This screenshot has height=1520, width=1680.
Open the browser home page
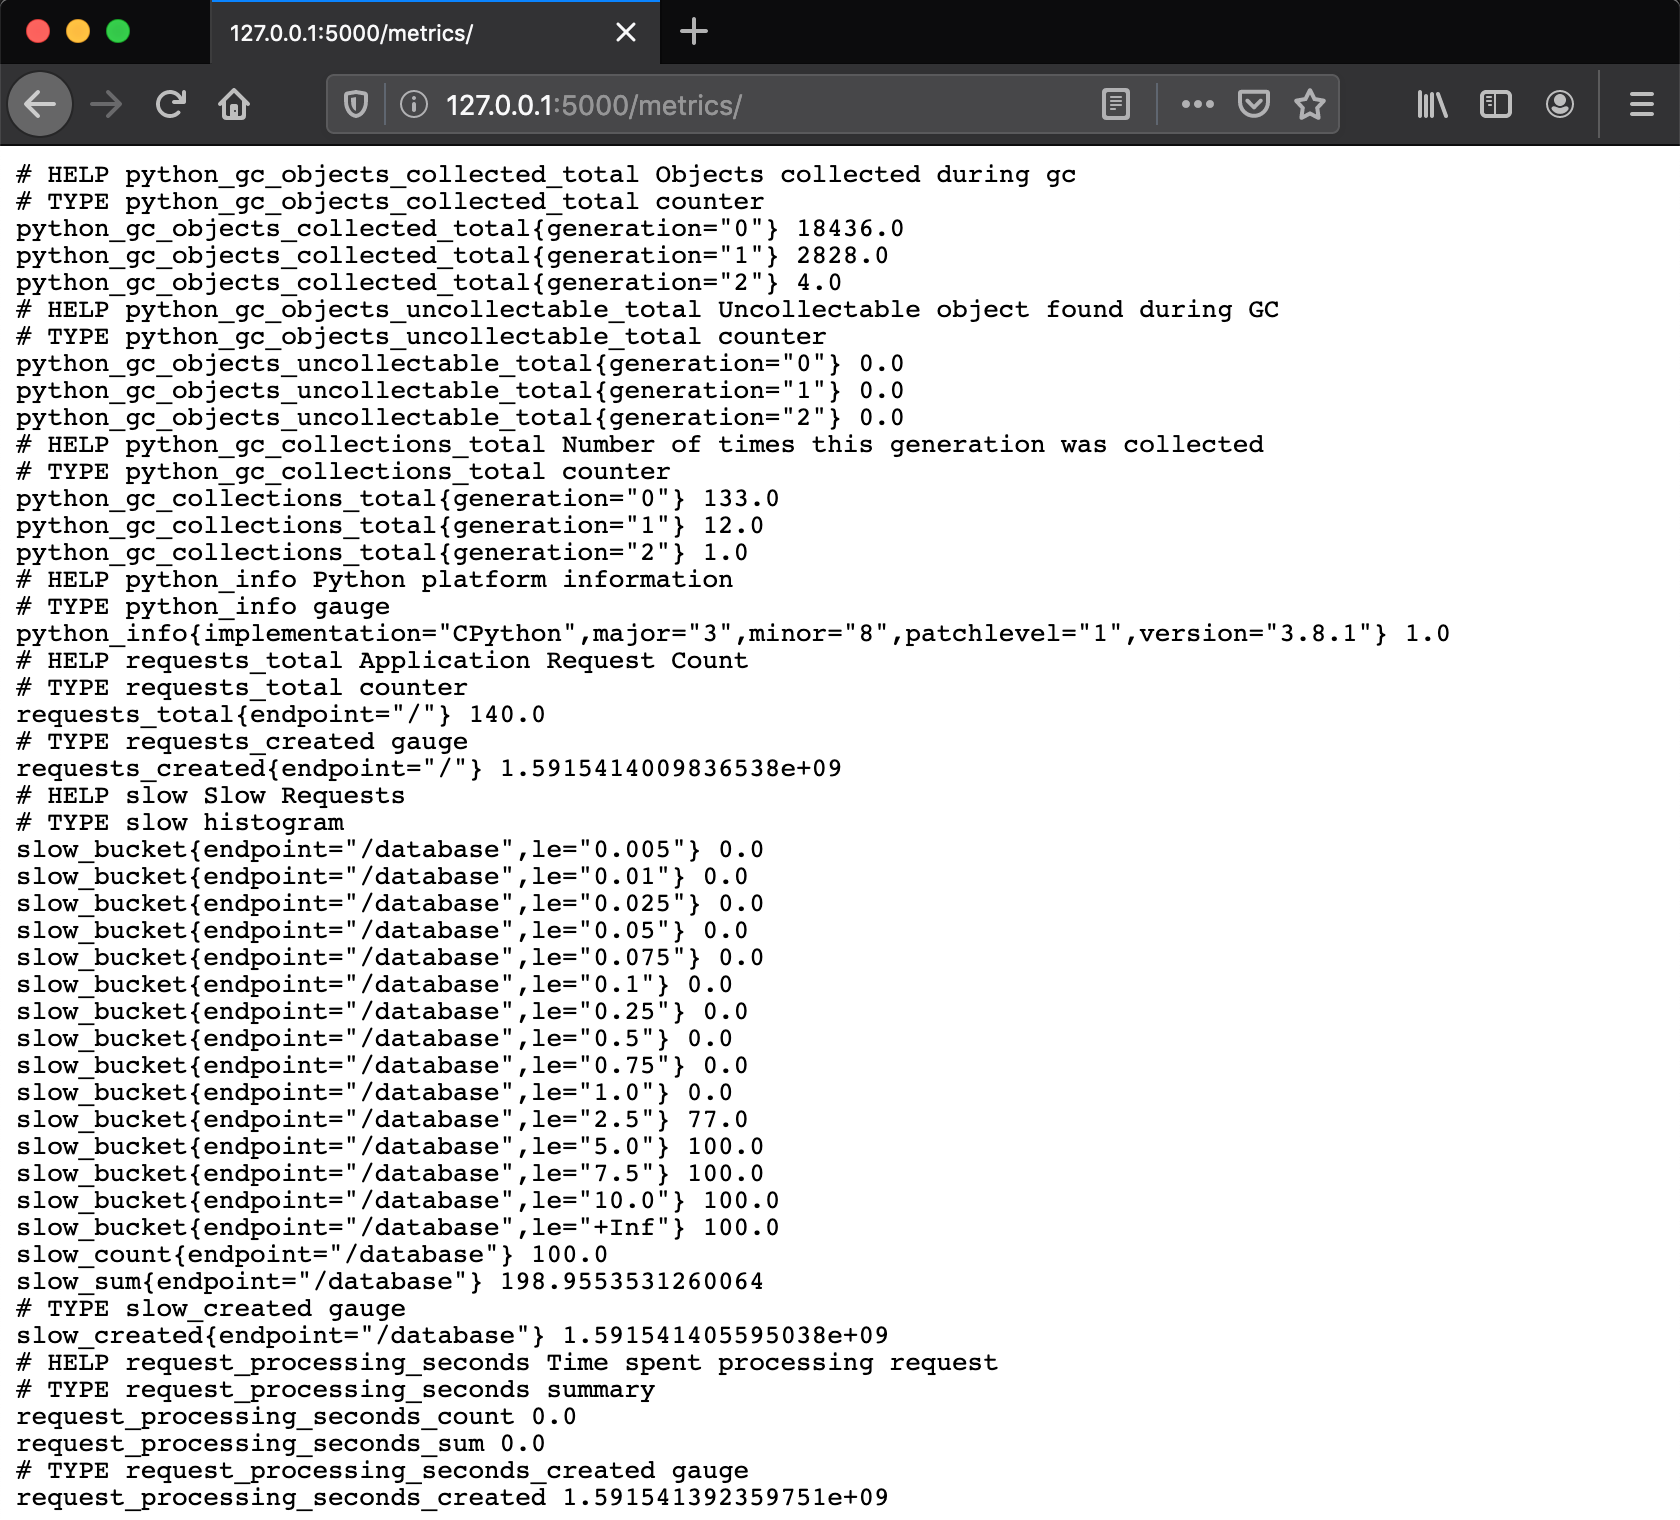click(x=234, y=104)
